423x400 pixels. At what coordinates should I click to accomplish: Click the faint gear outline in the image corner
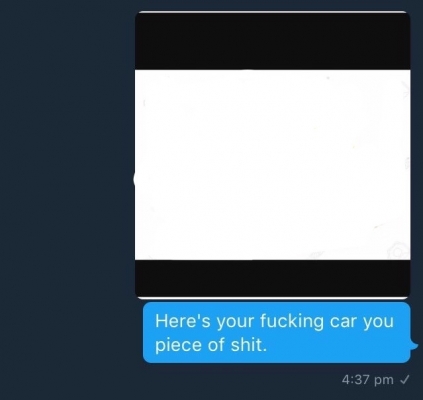point(399,251)
